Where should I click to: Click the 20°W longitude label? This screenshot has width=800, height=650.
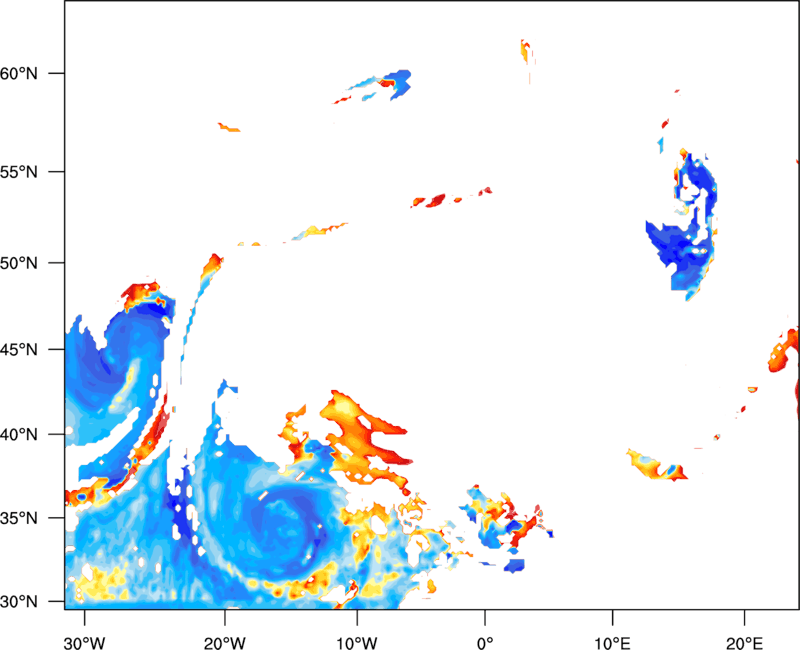pos(225,643)
